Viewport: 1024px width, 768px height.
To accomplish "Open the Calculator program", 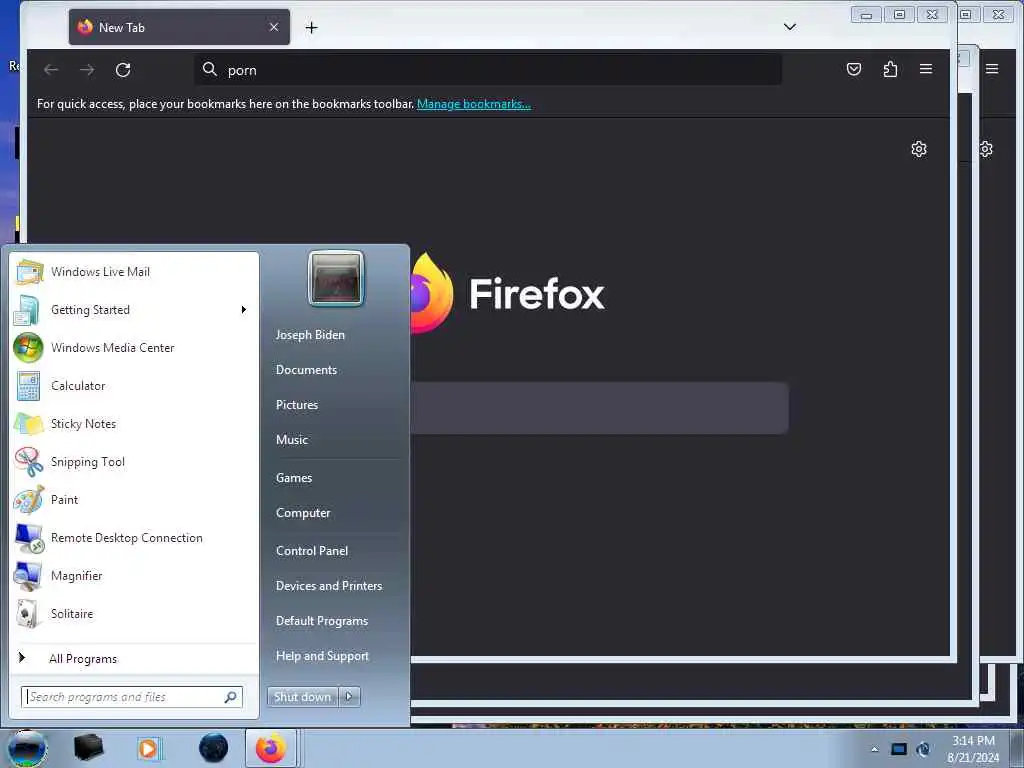I will click(x=134, y=385).
